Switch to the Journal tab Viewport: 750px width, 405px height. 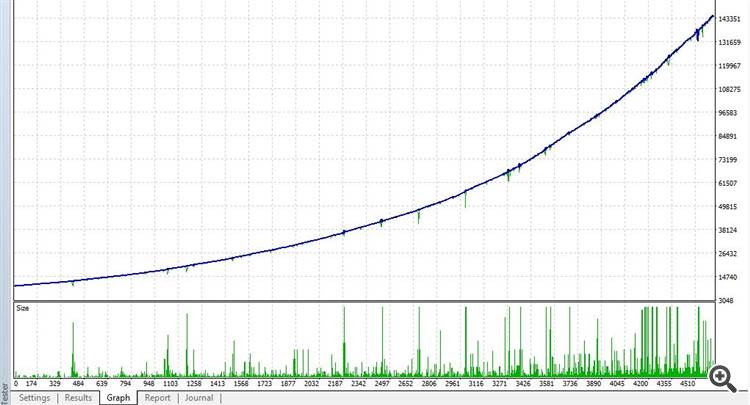tap(199, 398)
